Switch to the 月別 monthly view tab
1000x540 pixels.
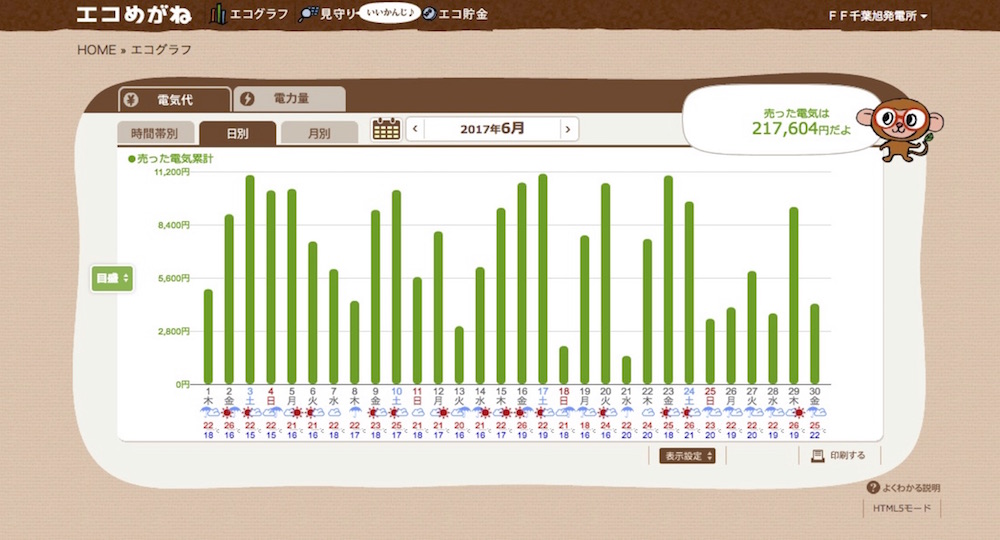[319, 133]
